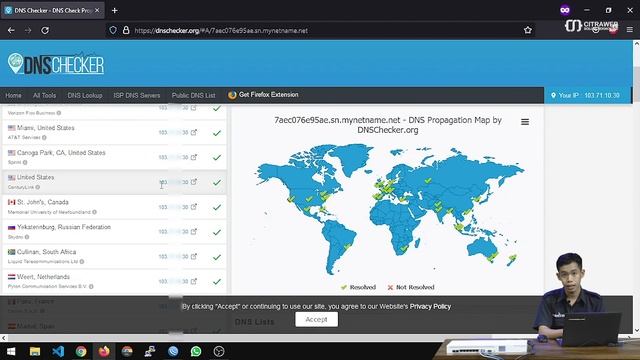Select the Miami, United States row text

(x=46, y=128)
